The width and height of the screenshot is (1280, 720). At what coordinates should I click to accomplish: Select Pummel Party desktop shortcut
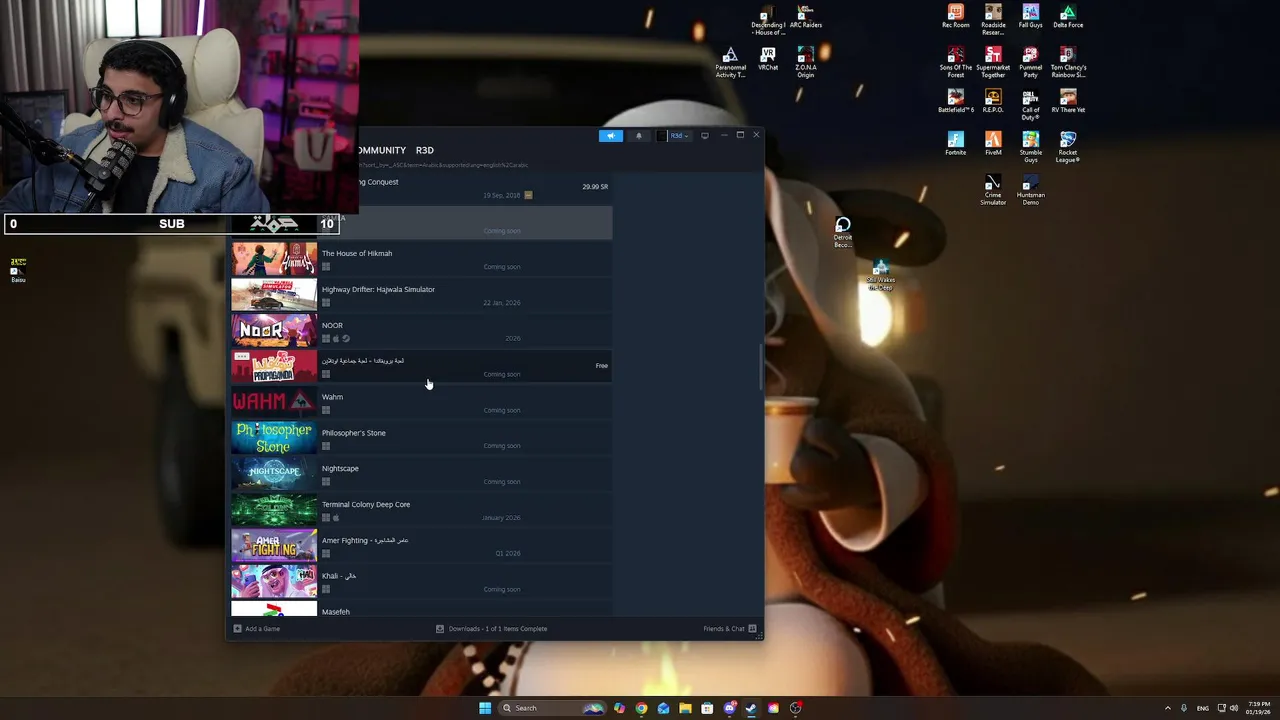point(1030,62)
